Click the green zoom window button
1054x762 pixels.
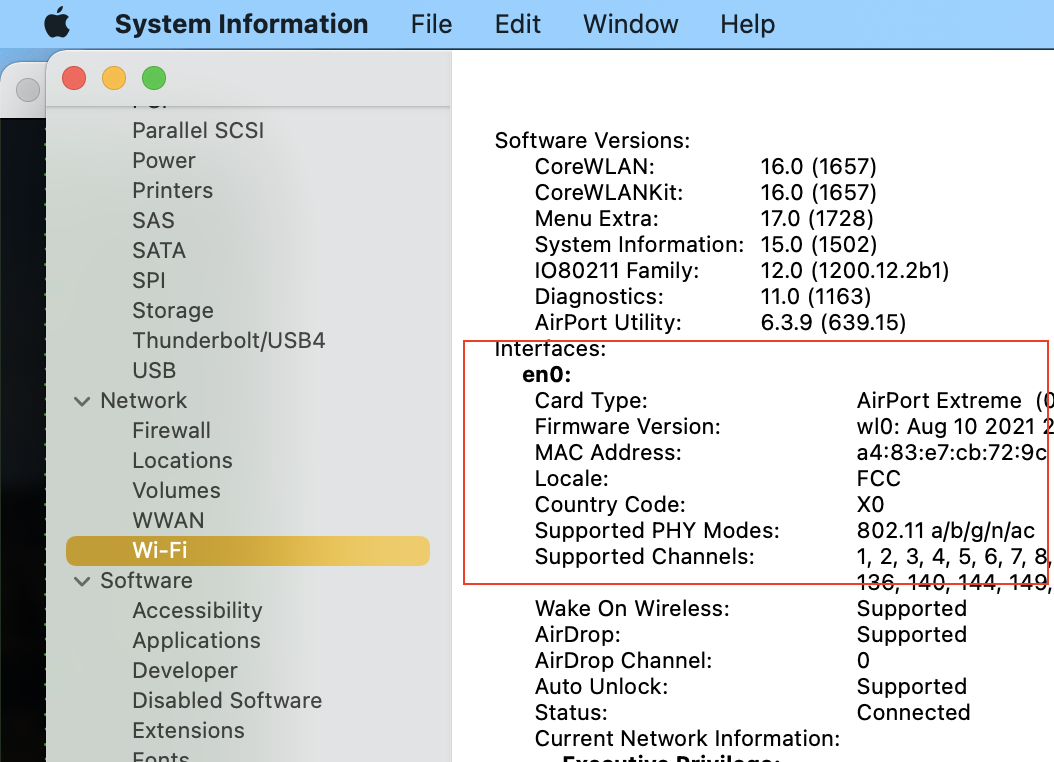(x=153, y=78)
